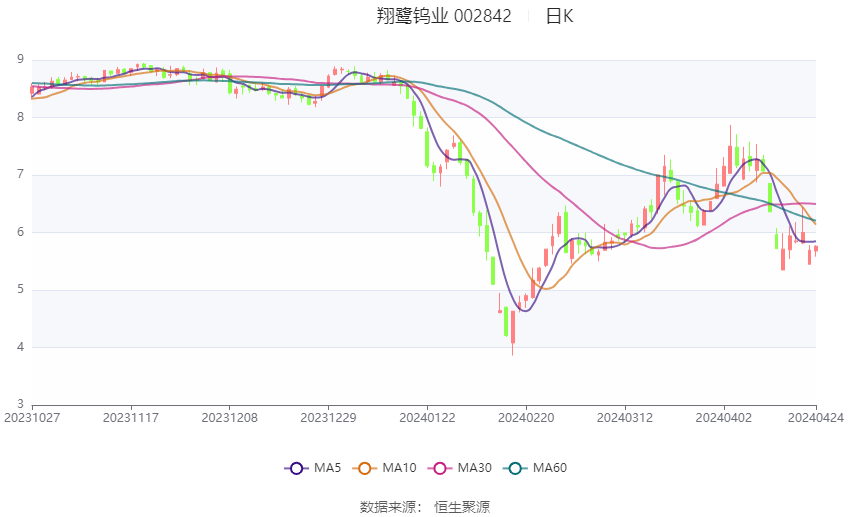Viewport: 850px width, 517px height.
Task: Toggle the MA5 legend series
Action: (313, 468)
